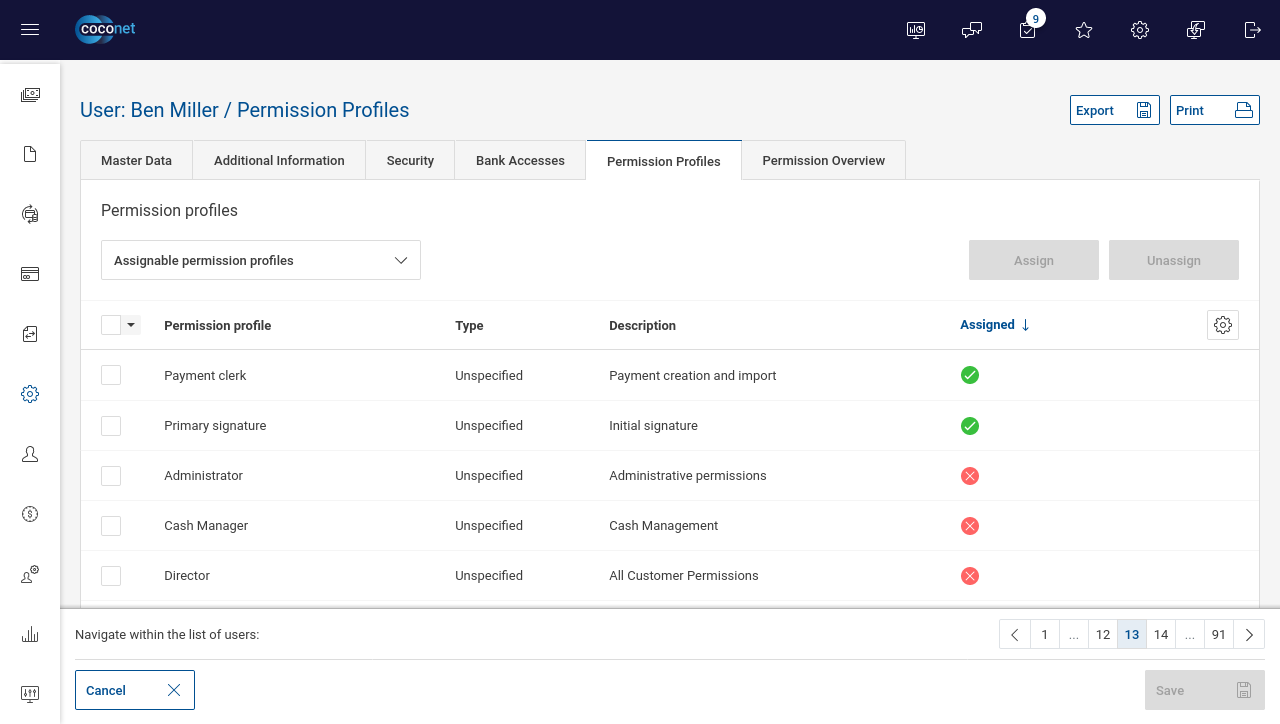This screenshot has height=724, width=1280.
Task: Open the sidebar icon below the document icon
Action: click(30, 214)
